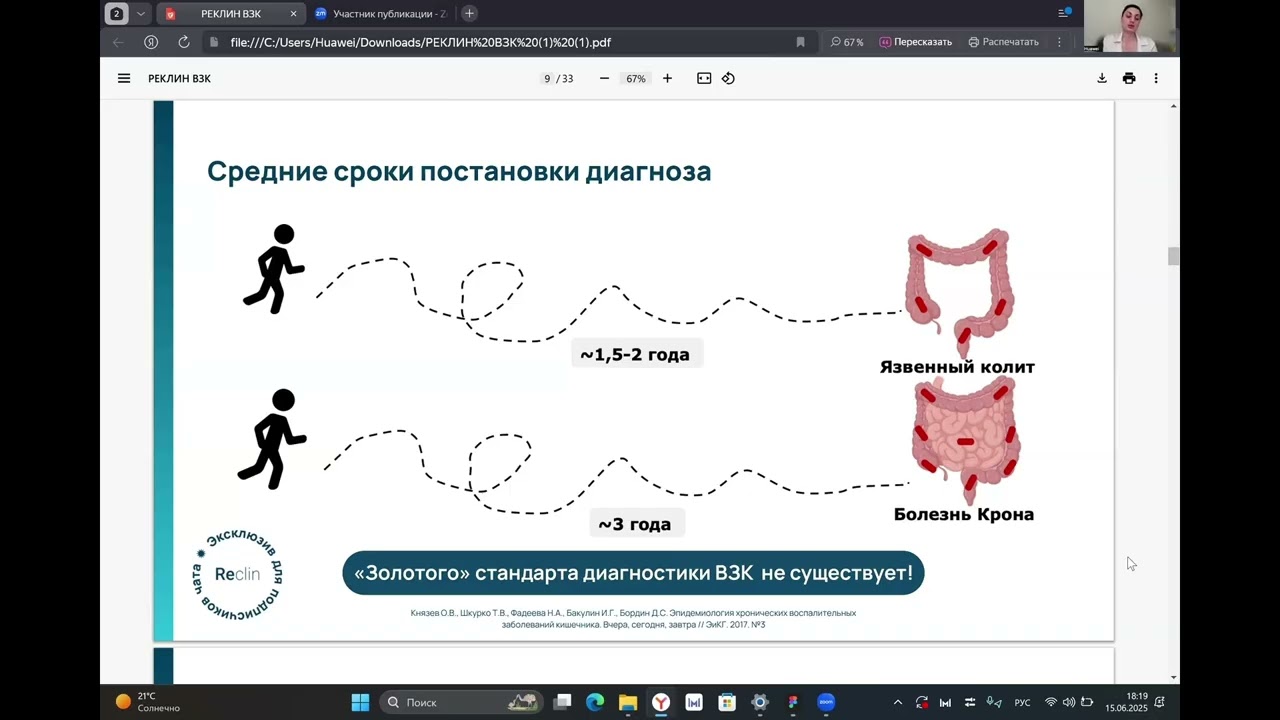Go back with browser back arrow
Viewport: 1280px width, 720px height.
coord(118,42)
